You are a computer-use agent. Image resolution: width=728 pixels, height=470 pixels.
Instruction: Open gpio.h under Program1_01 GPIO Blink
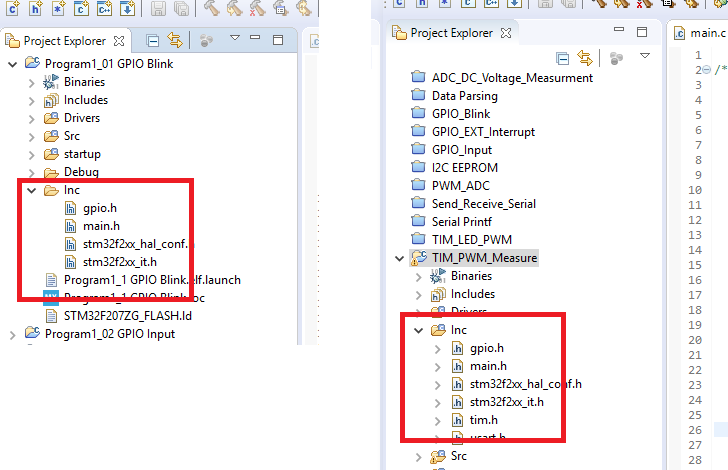(100, 208)
